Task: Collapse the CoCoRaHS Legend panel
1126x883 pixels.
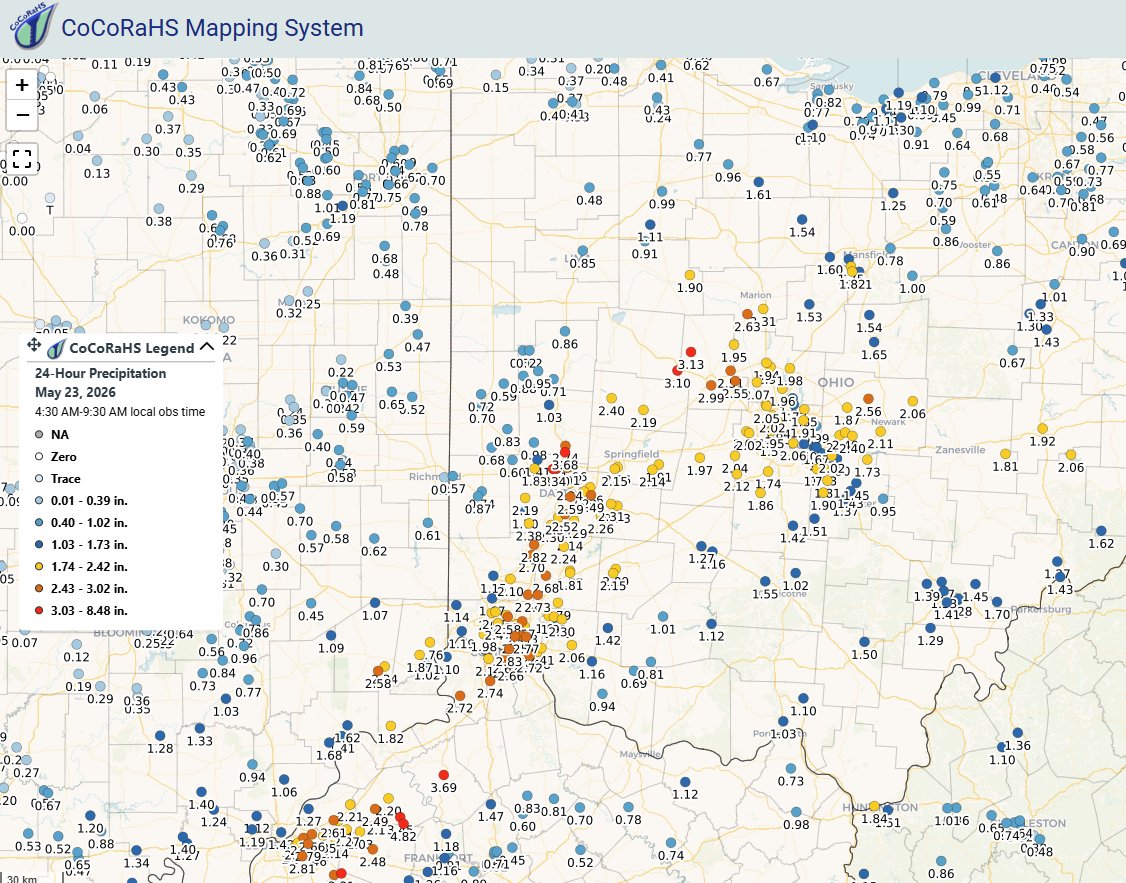Action: 207,347
